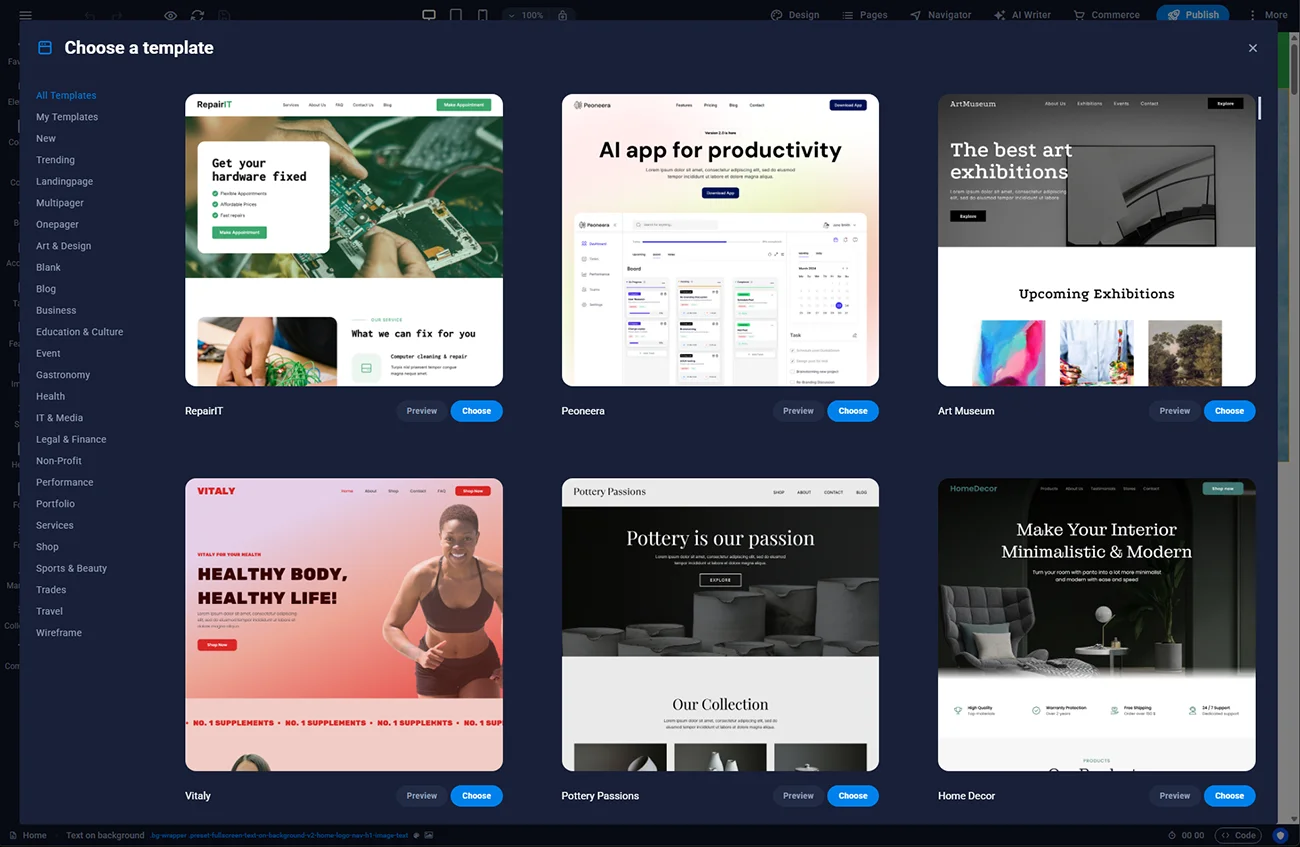Screen dimensions: 1300x847
Task: Open the More options menu
Action: pyautogui.click(x=1267, y=15)
